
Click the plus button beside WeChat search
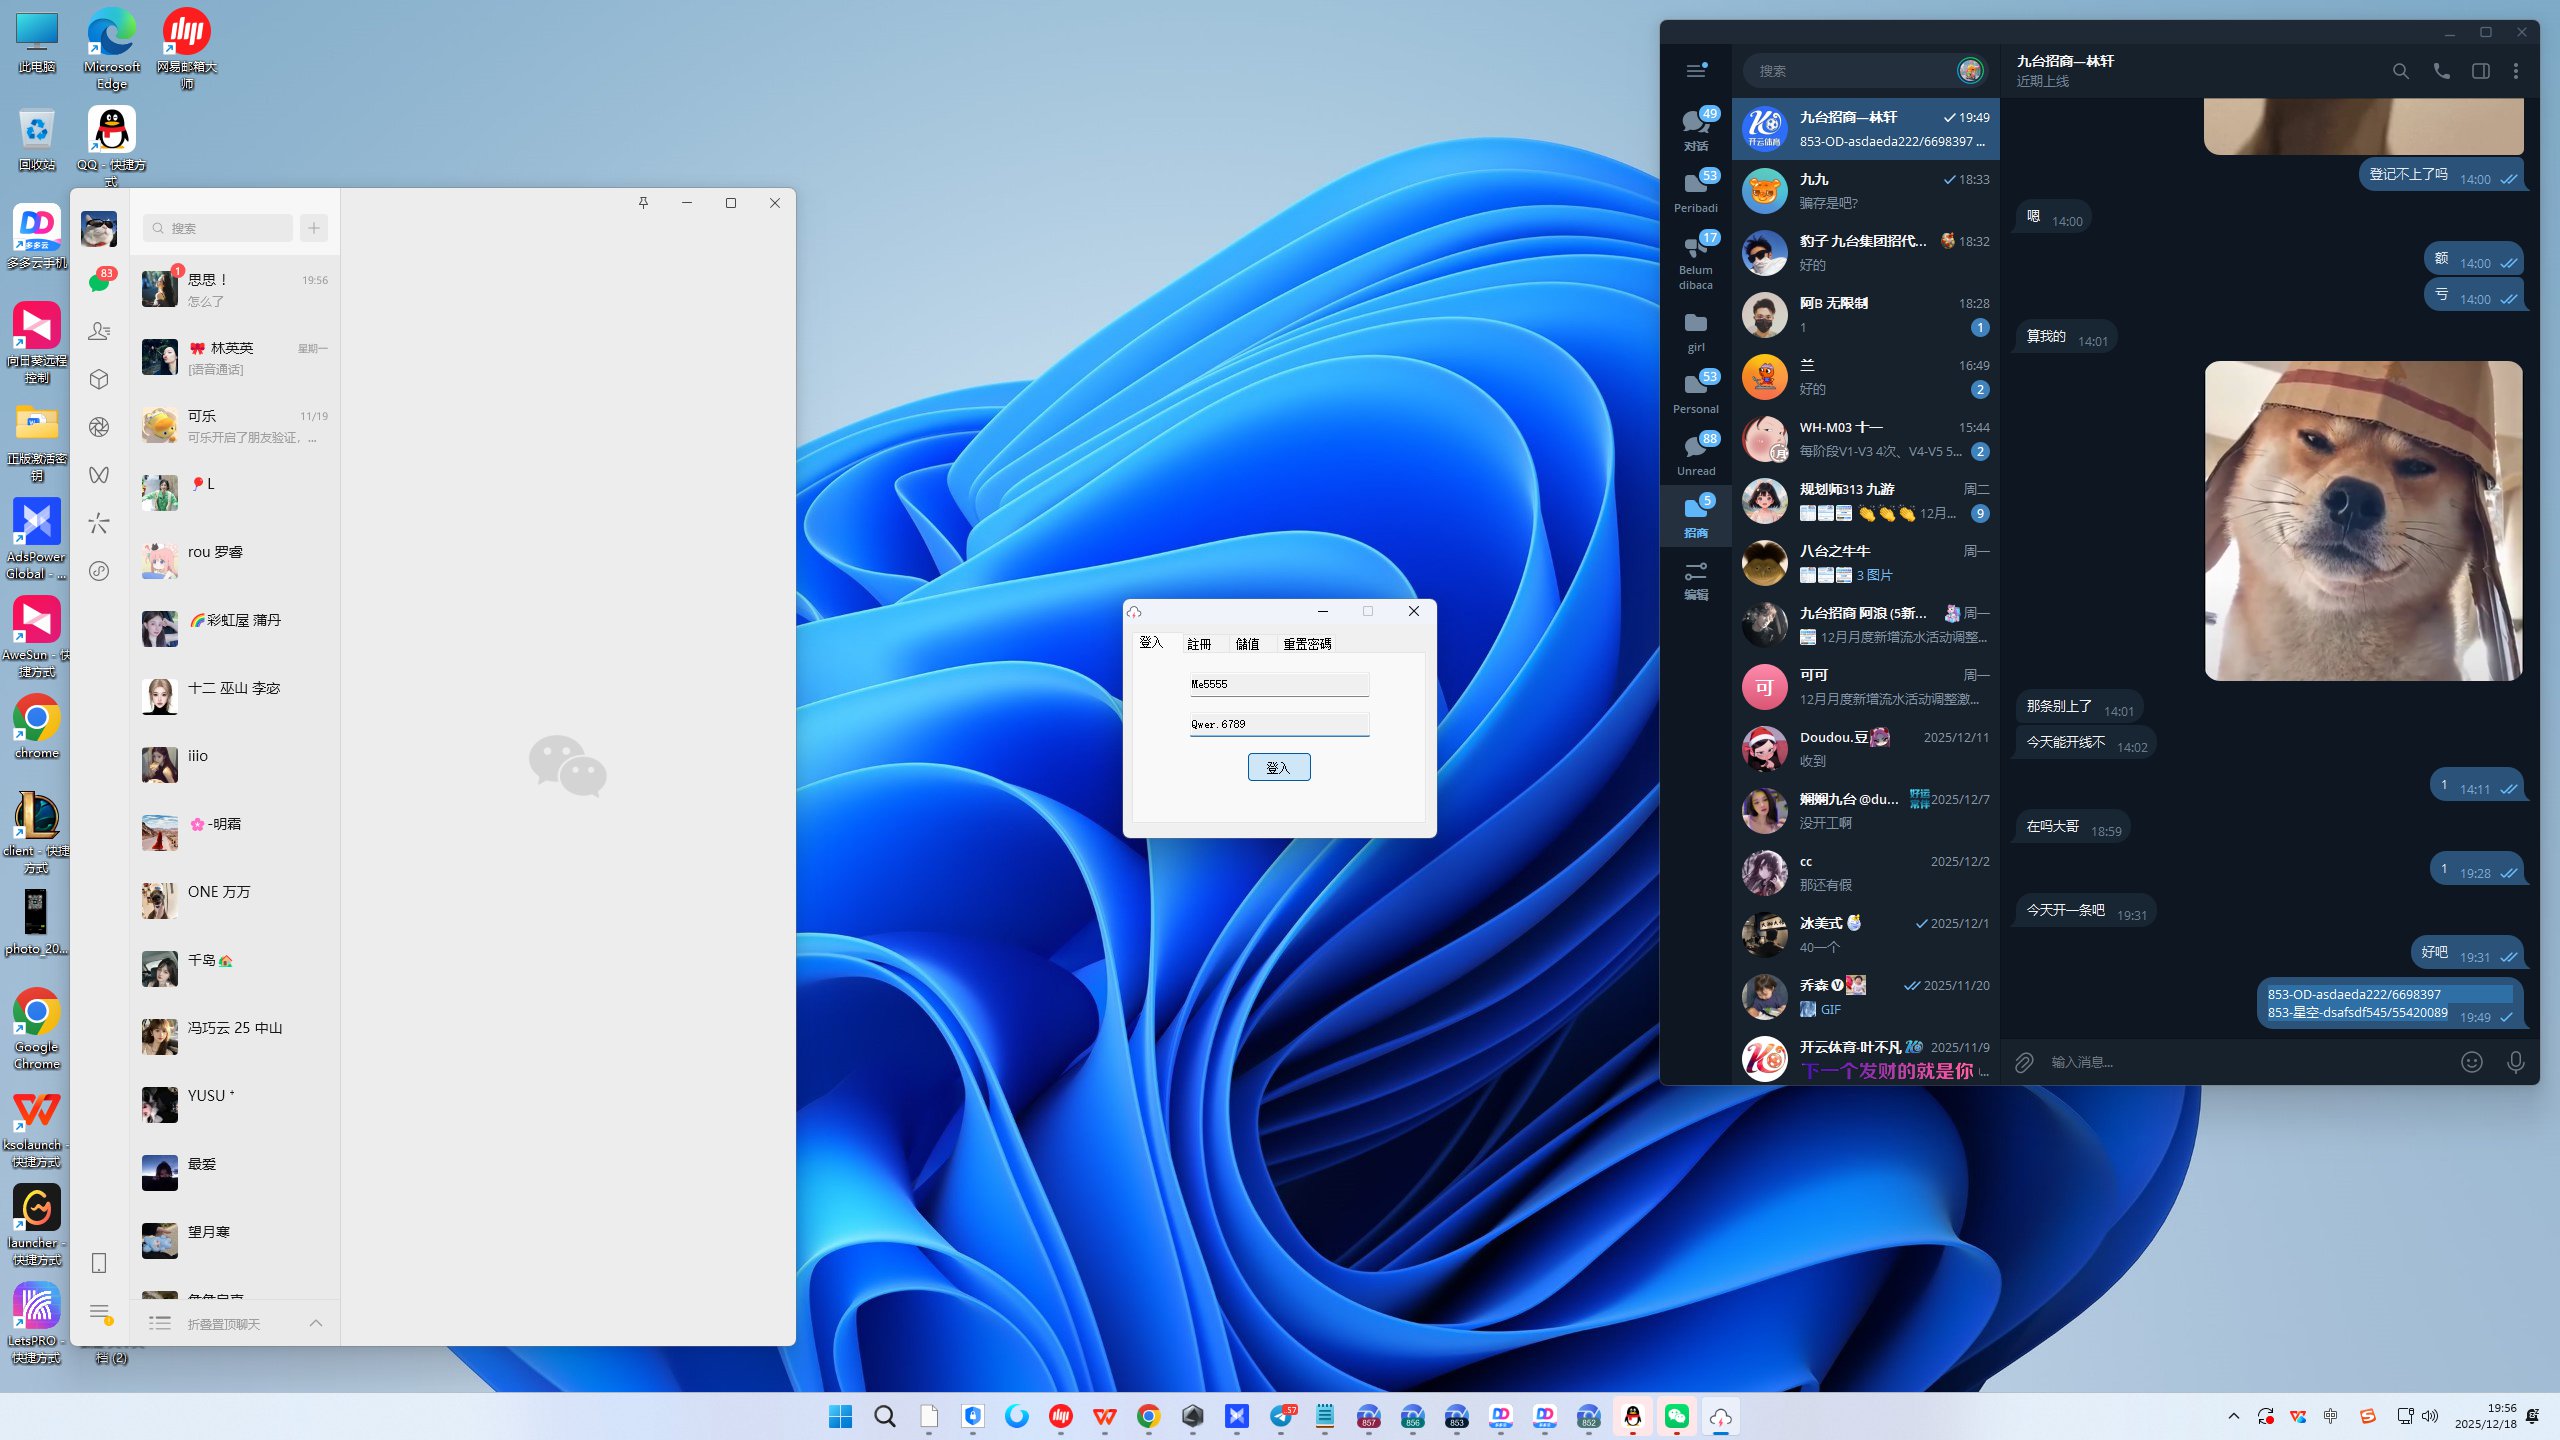(x=314, y=228)
